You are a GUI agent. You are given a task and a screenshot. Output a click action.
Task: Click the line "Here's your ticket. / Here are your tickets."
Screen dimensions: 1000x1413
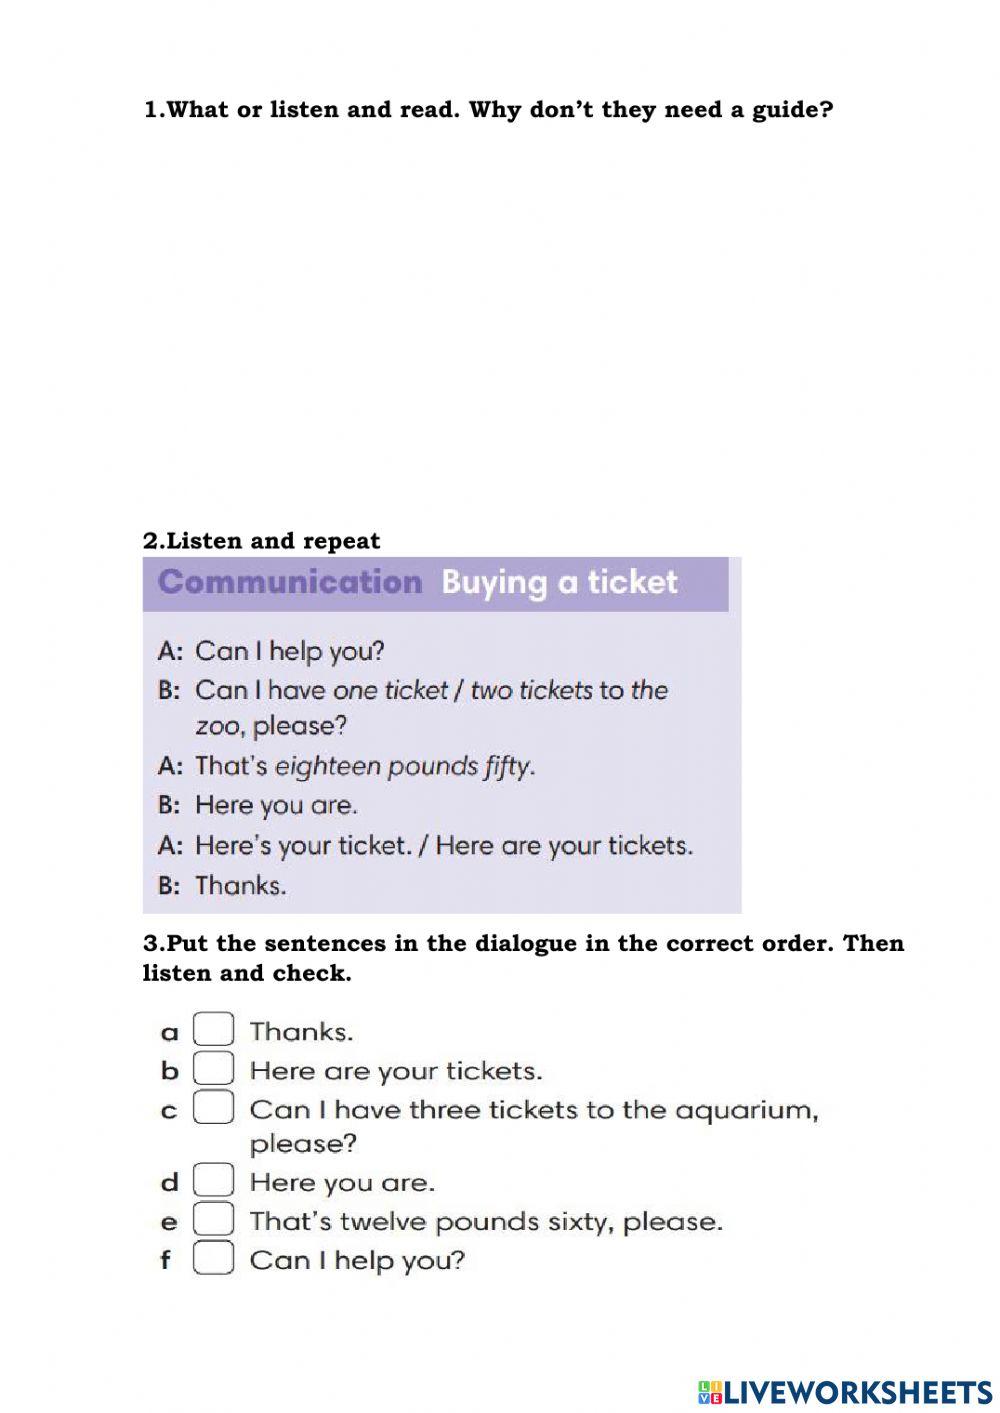(x=443, y=845)
